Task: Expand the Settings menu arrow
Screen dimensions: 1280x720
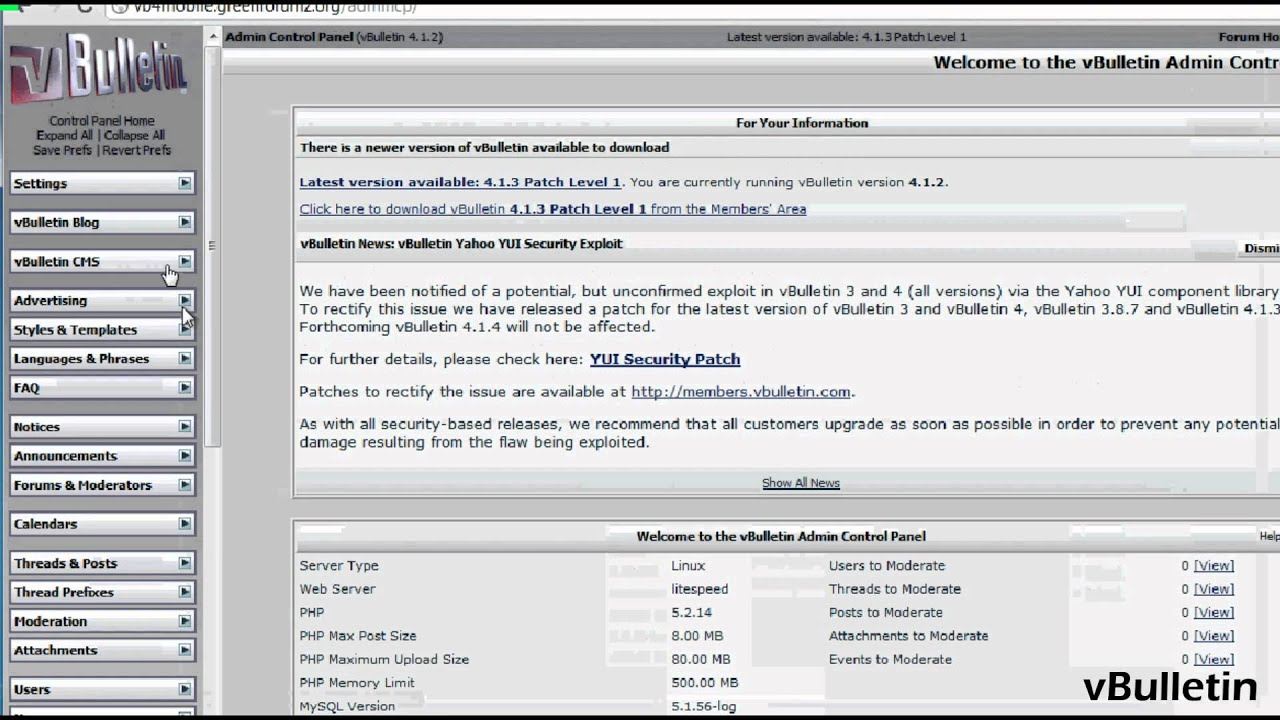Action: coord(185,183)
